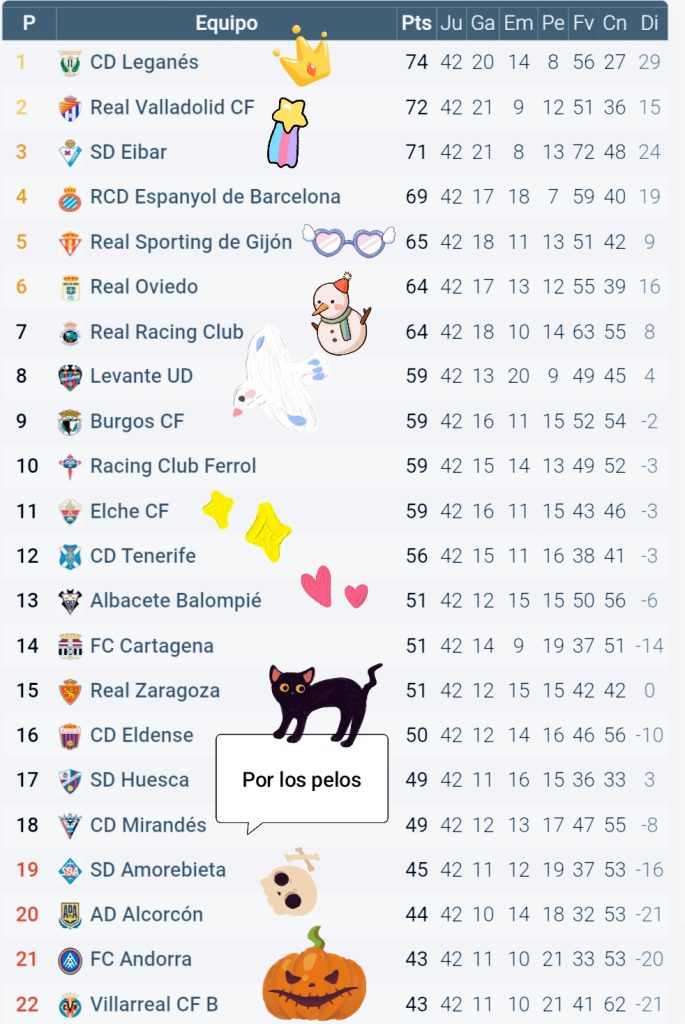Click the golden crown sticker
This screenshot has width=685, height=1024.
[x=304, y=57]
